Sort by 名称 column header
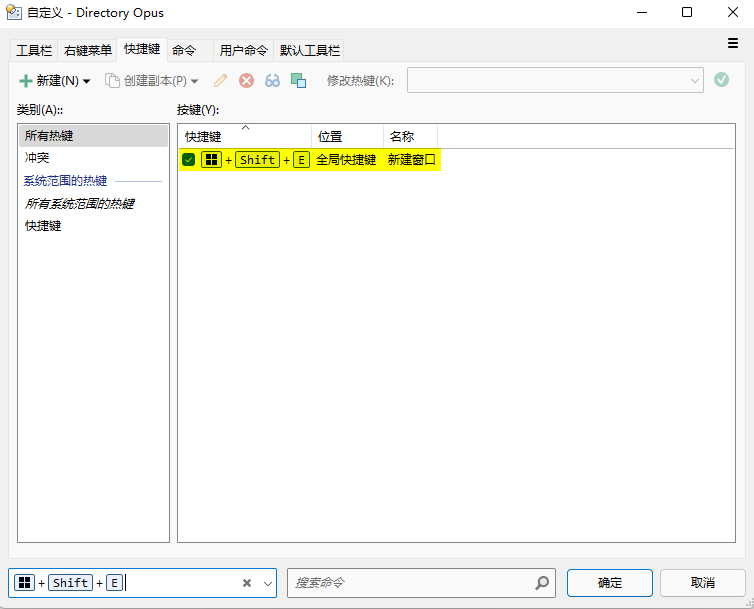The height and width of the screenshot is (609, 754). click(x=411, y=137)
